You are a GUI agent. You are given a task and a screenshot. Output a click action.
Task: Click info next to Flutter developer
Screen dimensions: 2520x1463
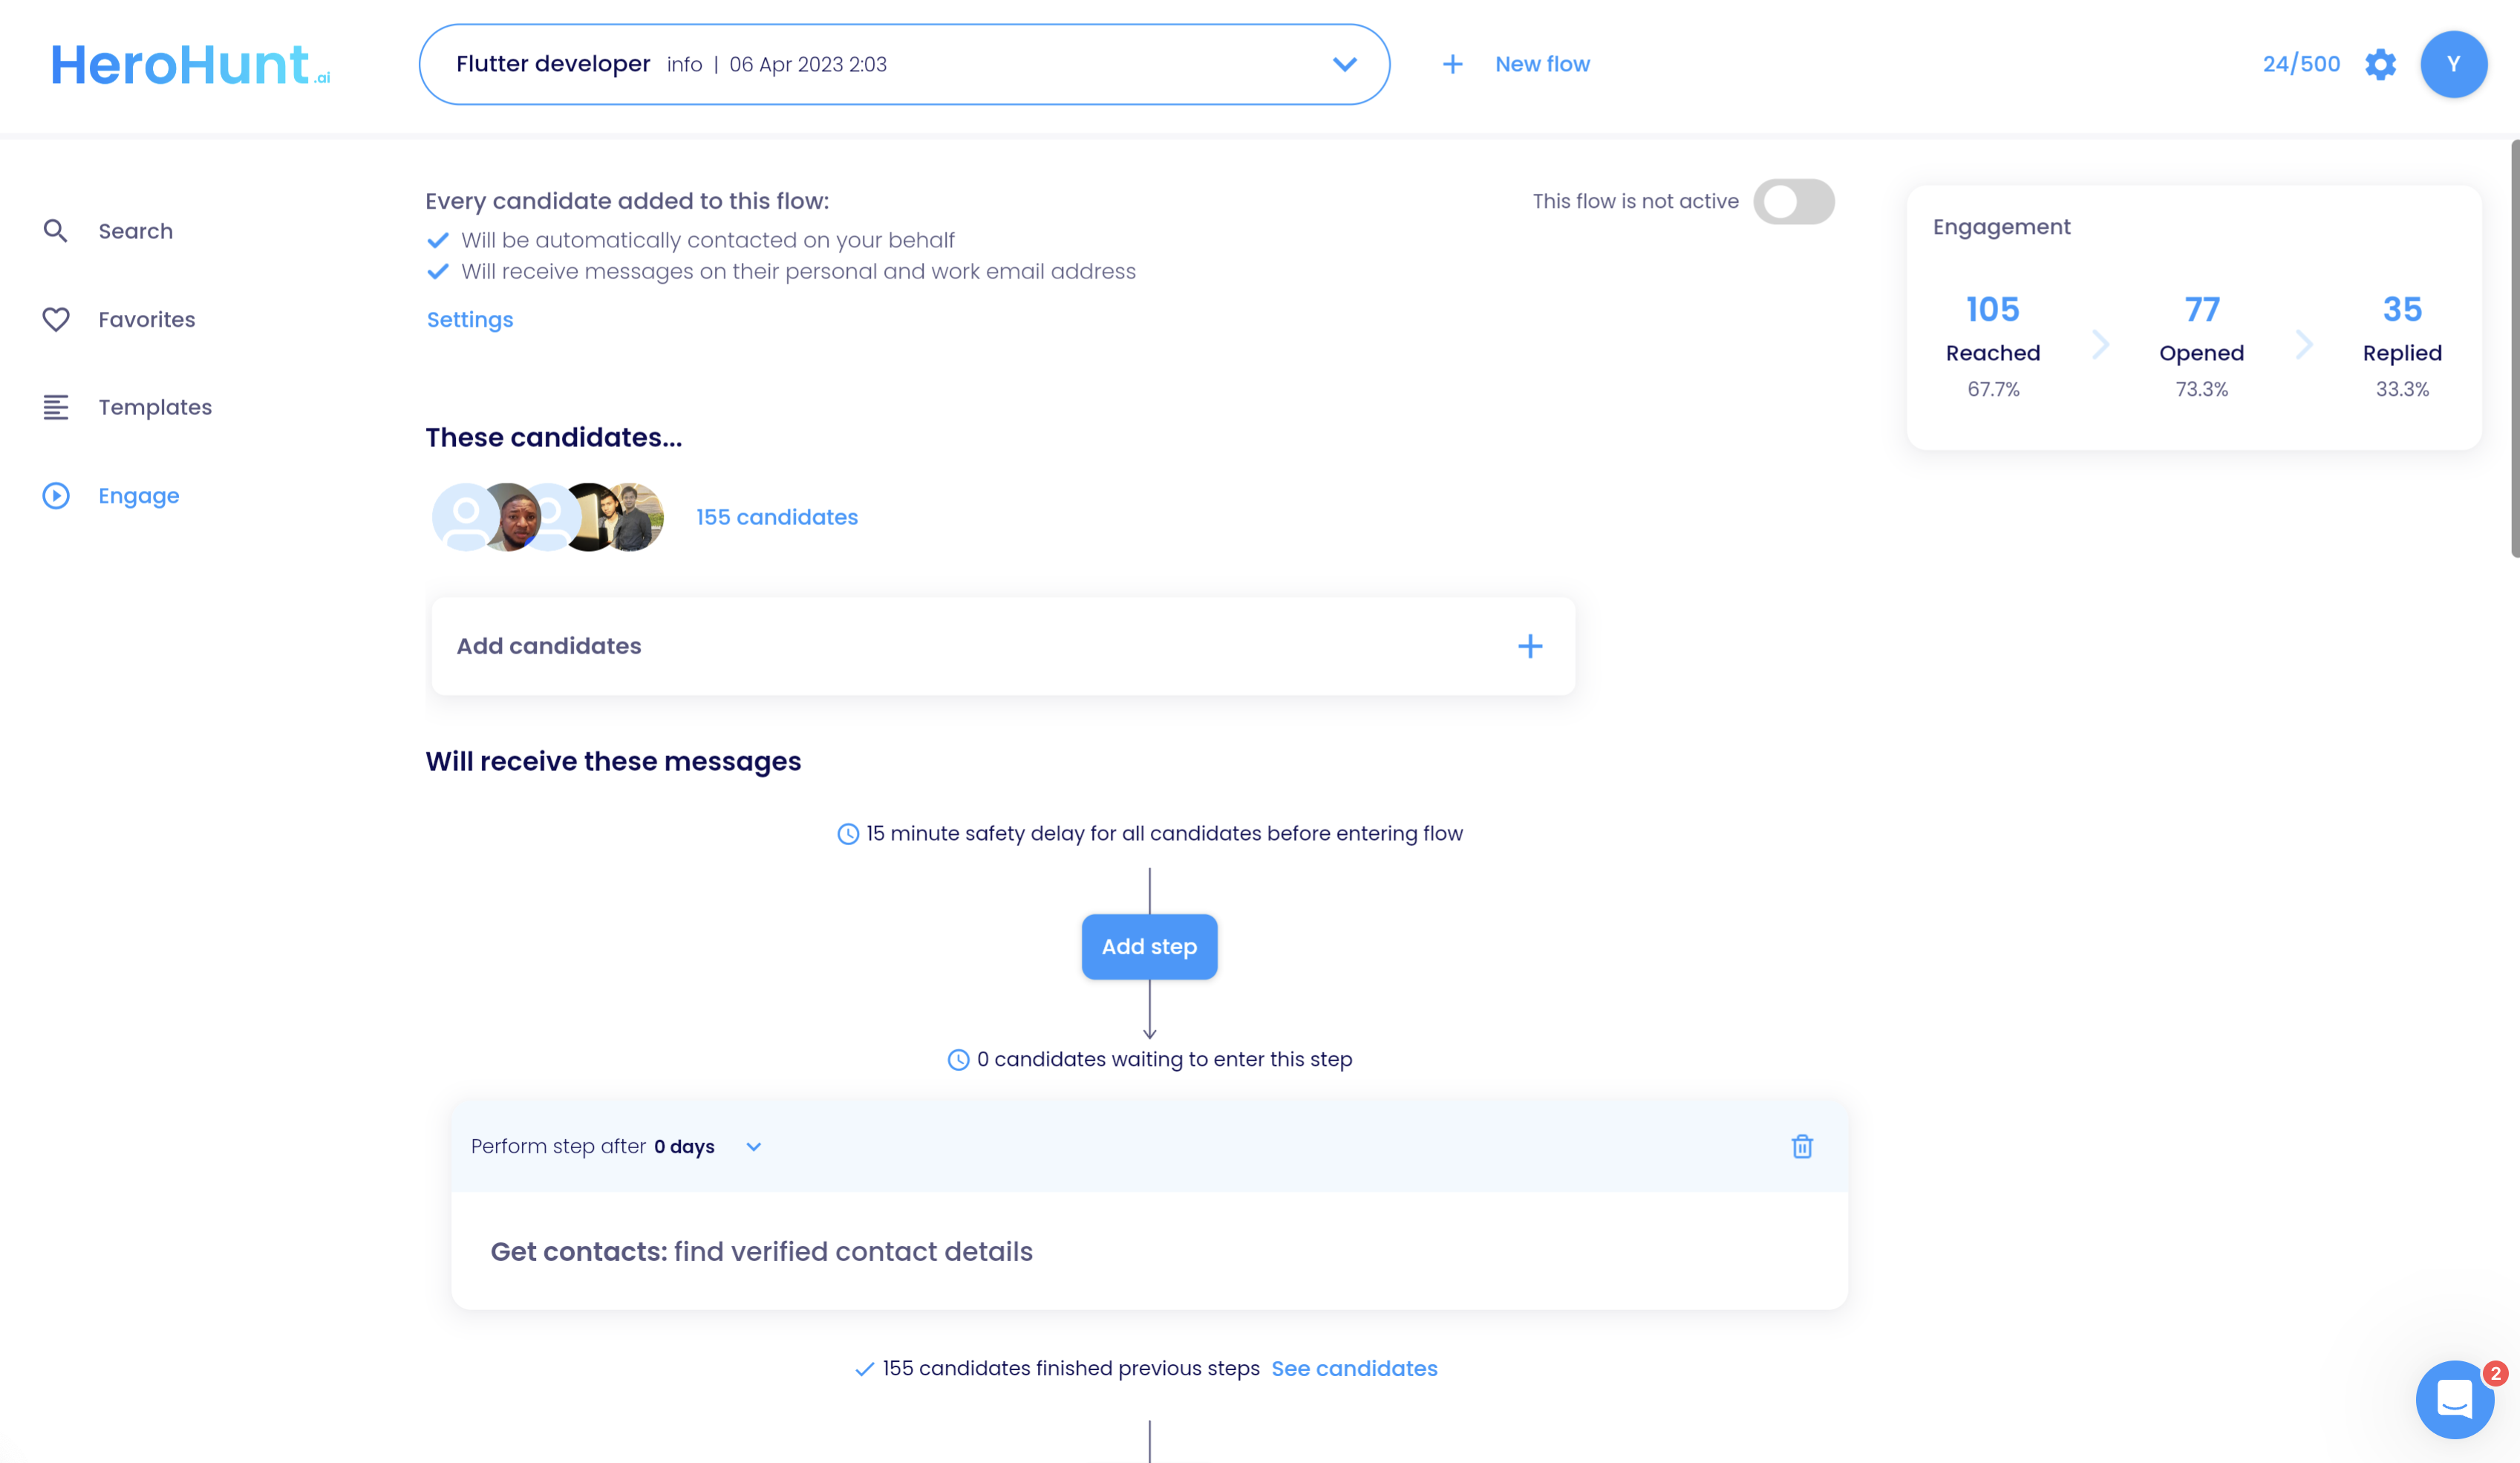tap(684, 64)
